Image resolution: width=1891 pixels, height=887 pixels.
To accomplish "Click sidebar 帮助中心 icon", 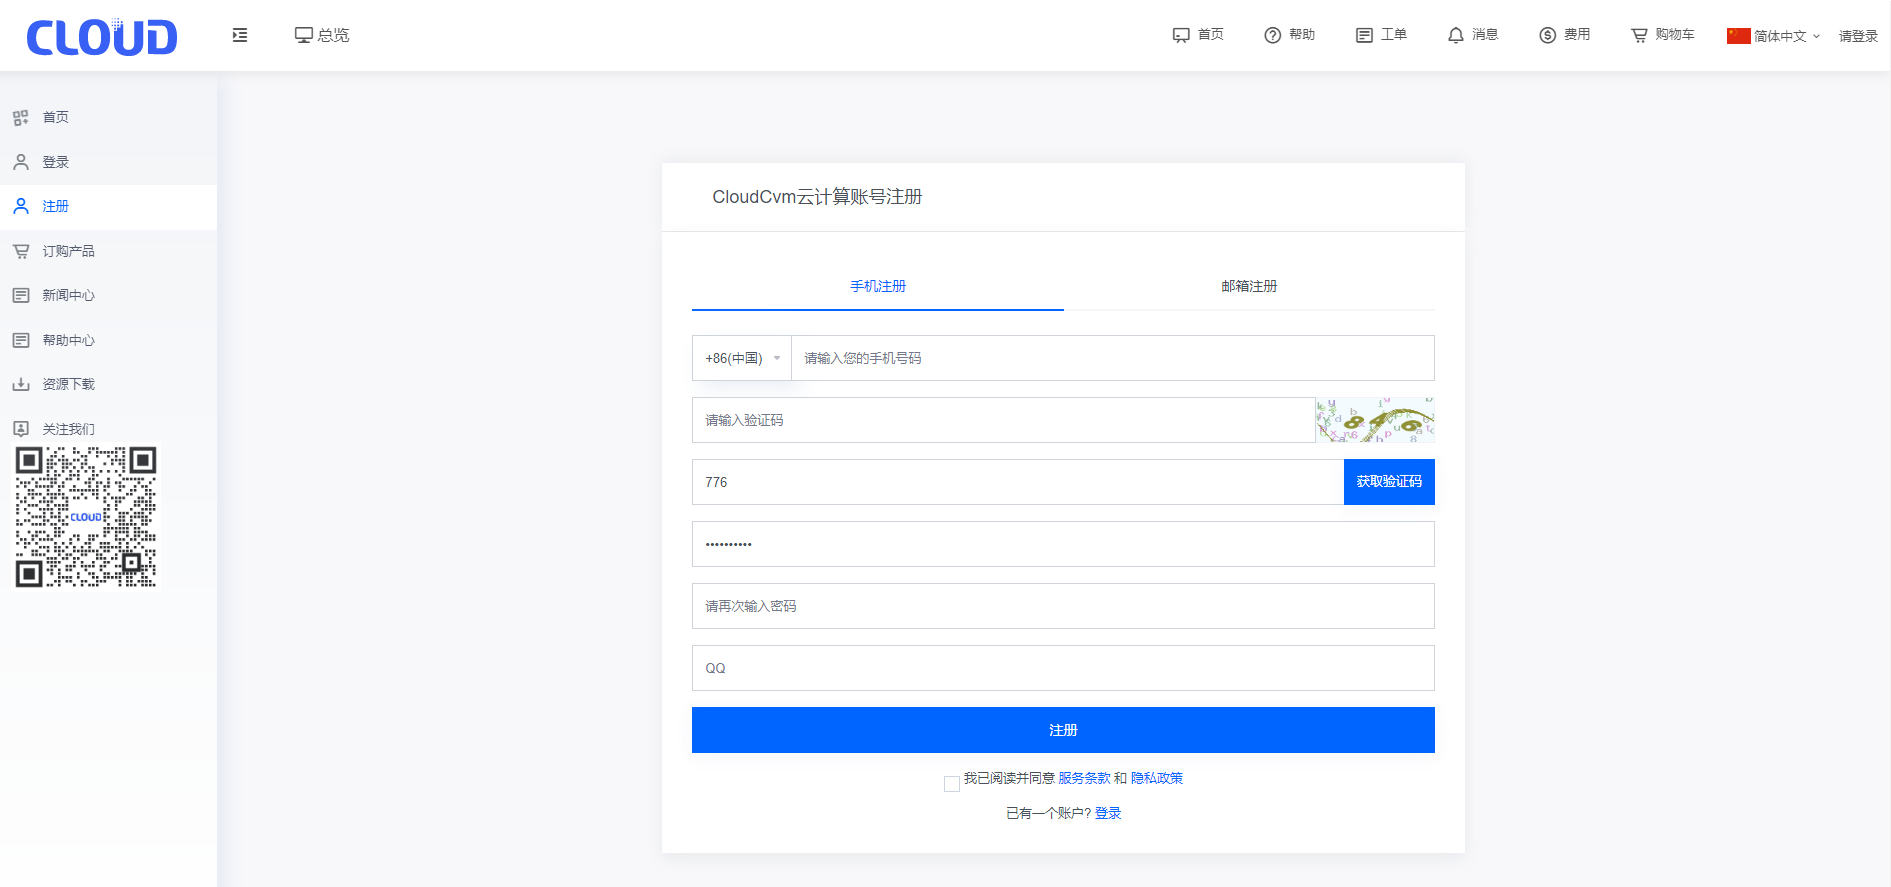I will pos(21,340).
